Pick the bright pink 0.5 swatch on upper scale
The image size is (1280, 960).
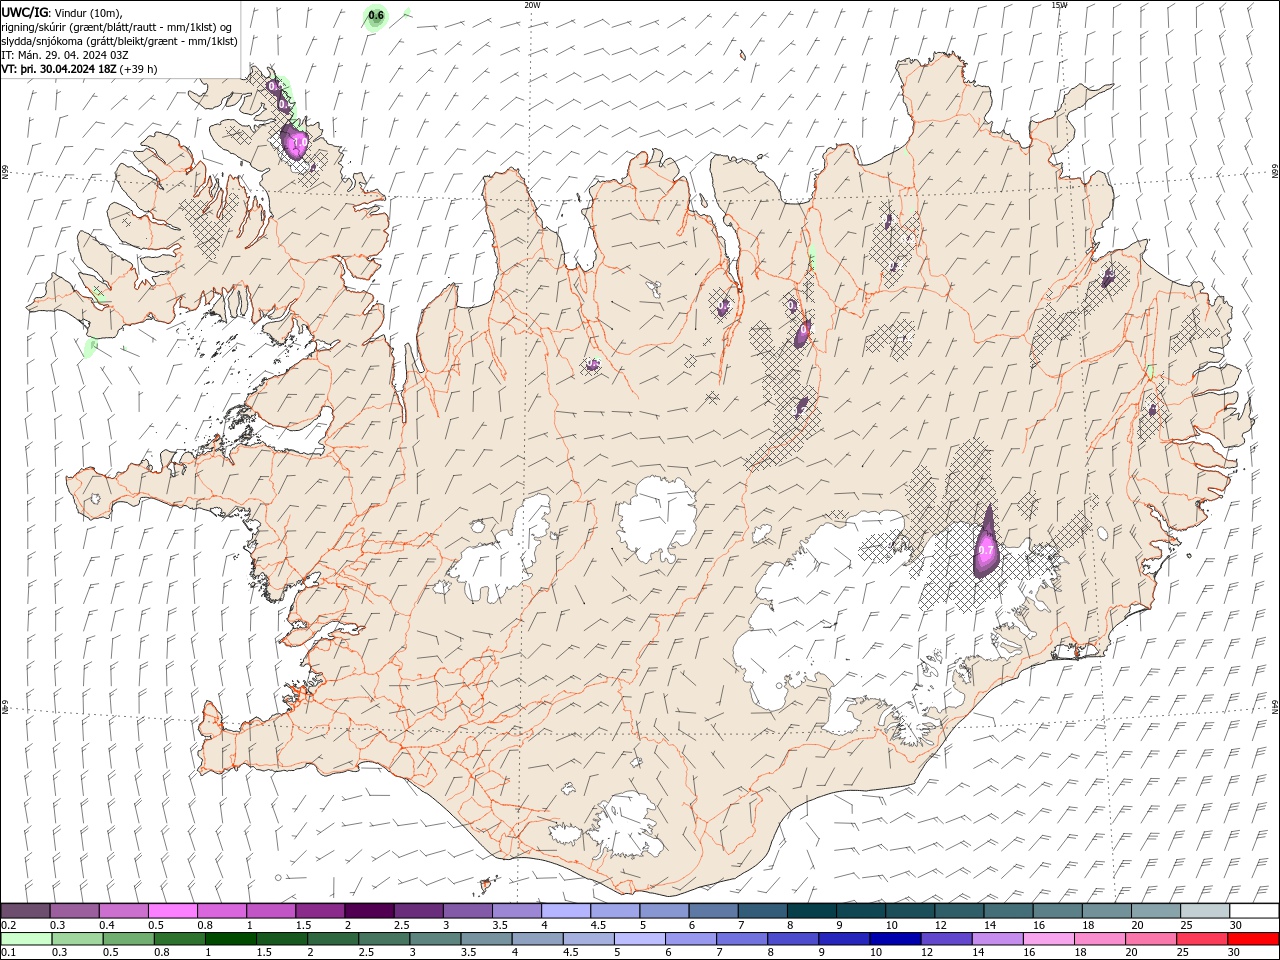173,911
